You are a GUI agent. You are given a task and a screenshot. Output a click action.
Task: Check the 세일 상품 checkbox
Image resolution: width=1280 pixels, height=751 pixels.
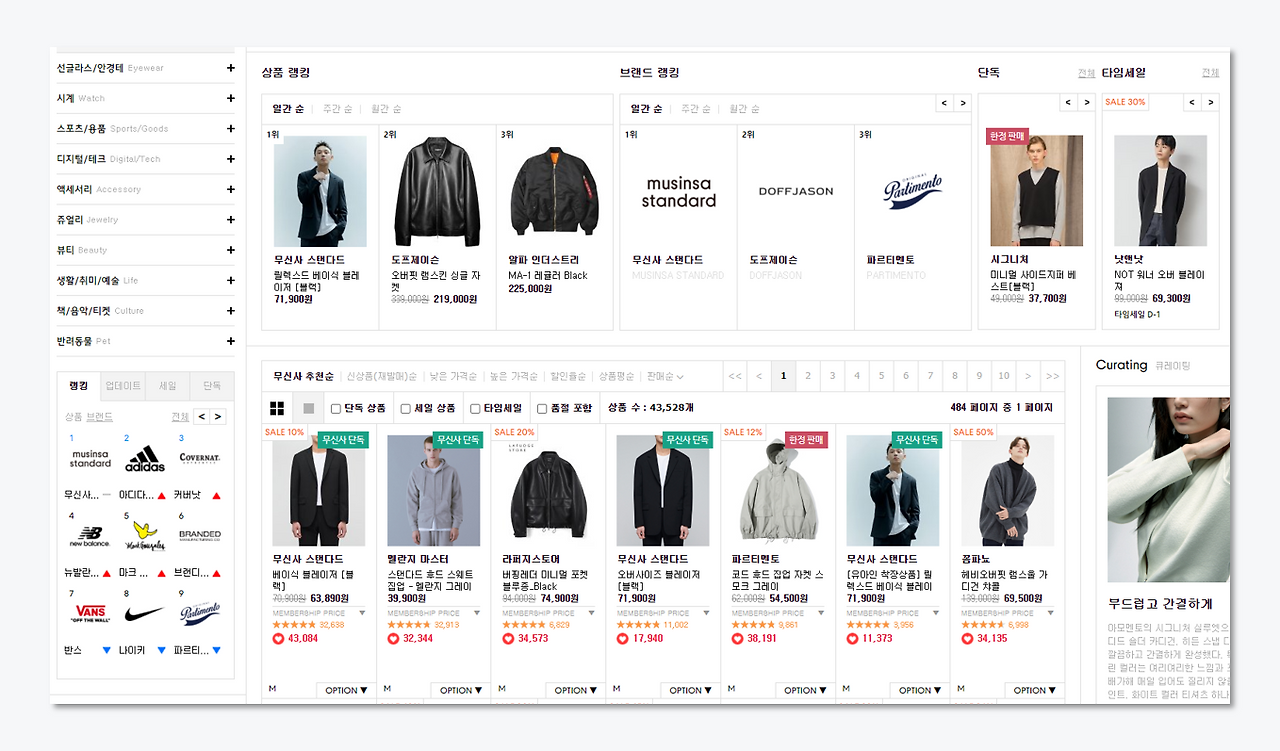click(x=406, y=408)
